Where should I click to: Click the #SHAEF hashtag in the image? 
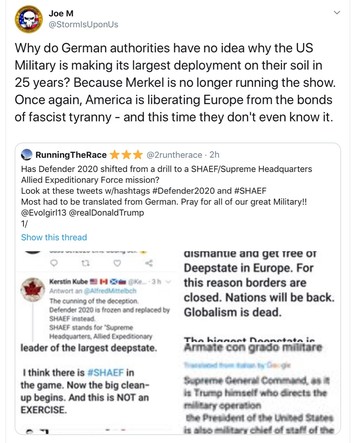point(105,372)
